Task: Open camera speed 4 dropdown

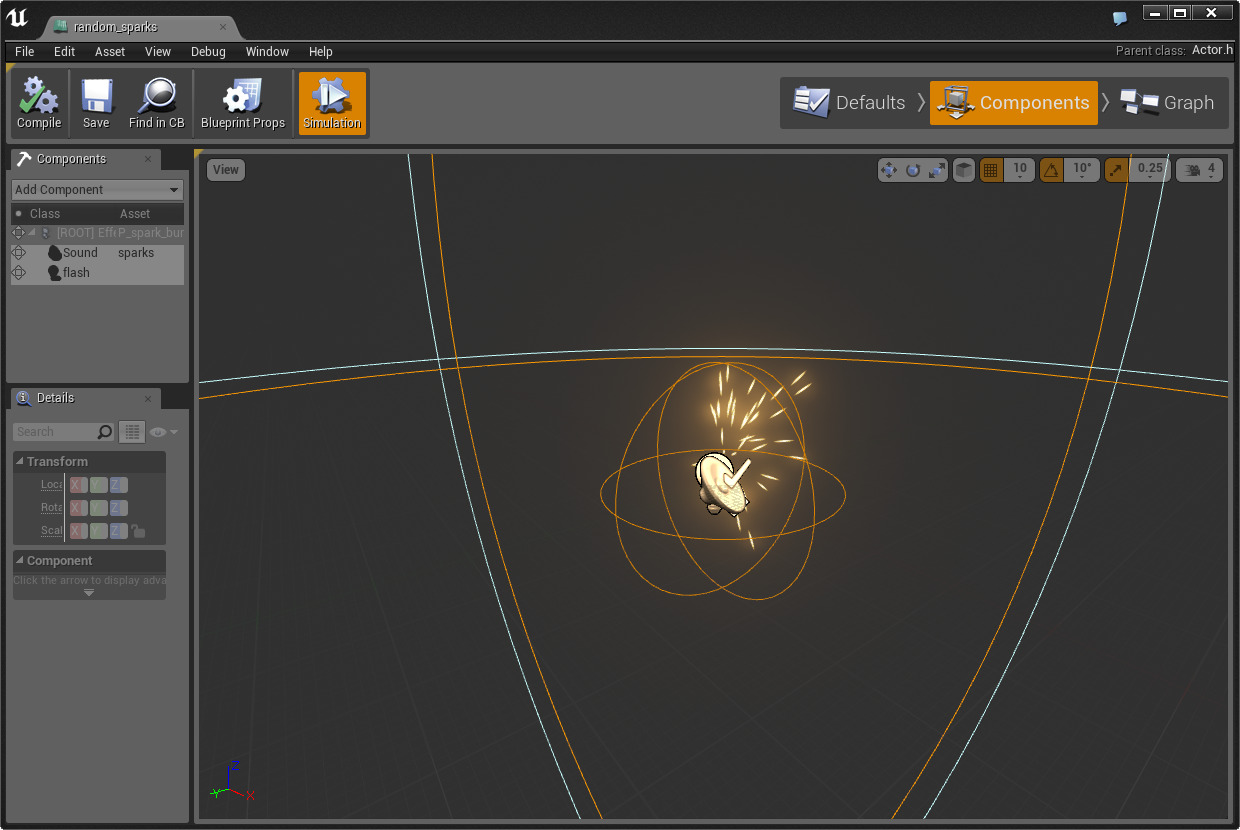Action: [1199, 170]
